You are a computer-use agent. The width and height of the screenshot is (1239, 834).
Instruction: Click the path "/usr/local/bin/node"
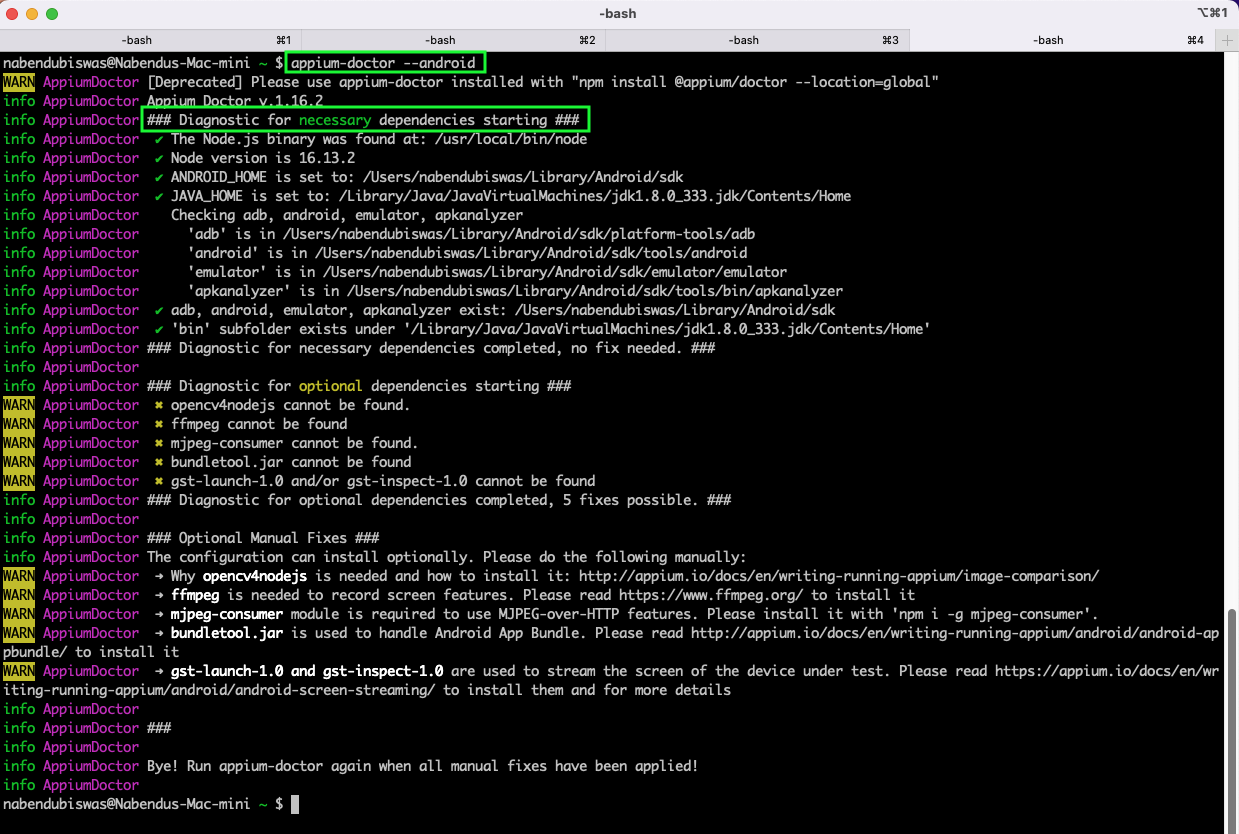pyautogui.click(x=511, y=139)
